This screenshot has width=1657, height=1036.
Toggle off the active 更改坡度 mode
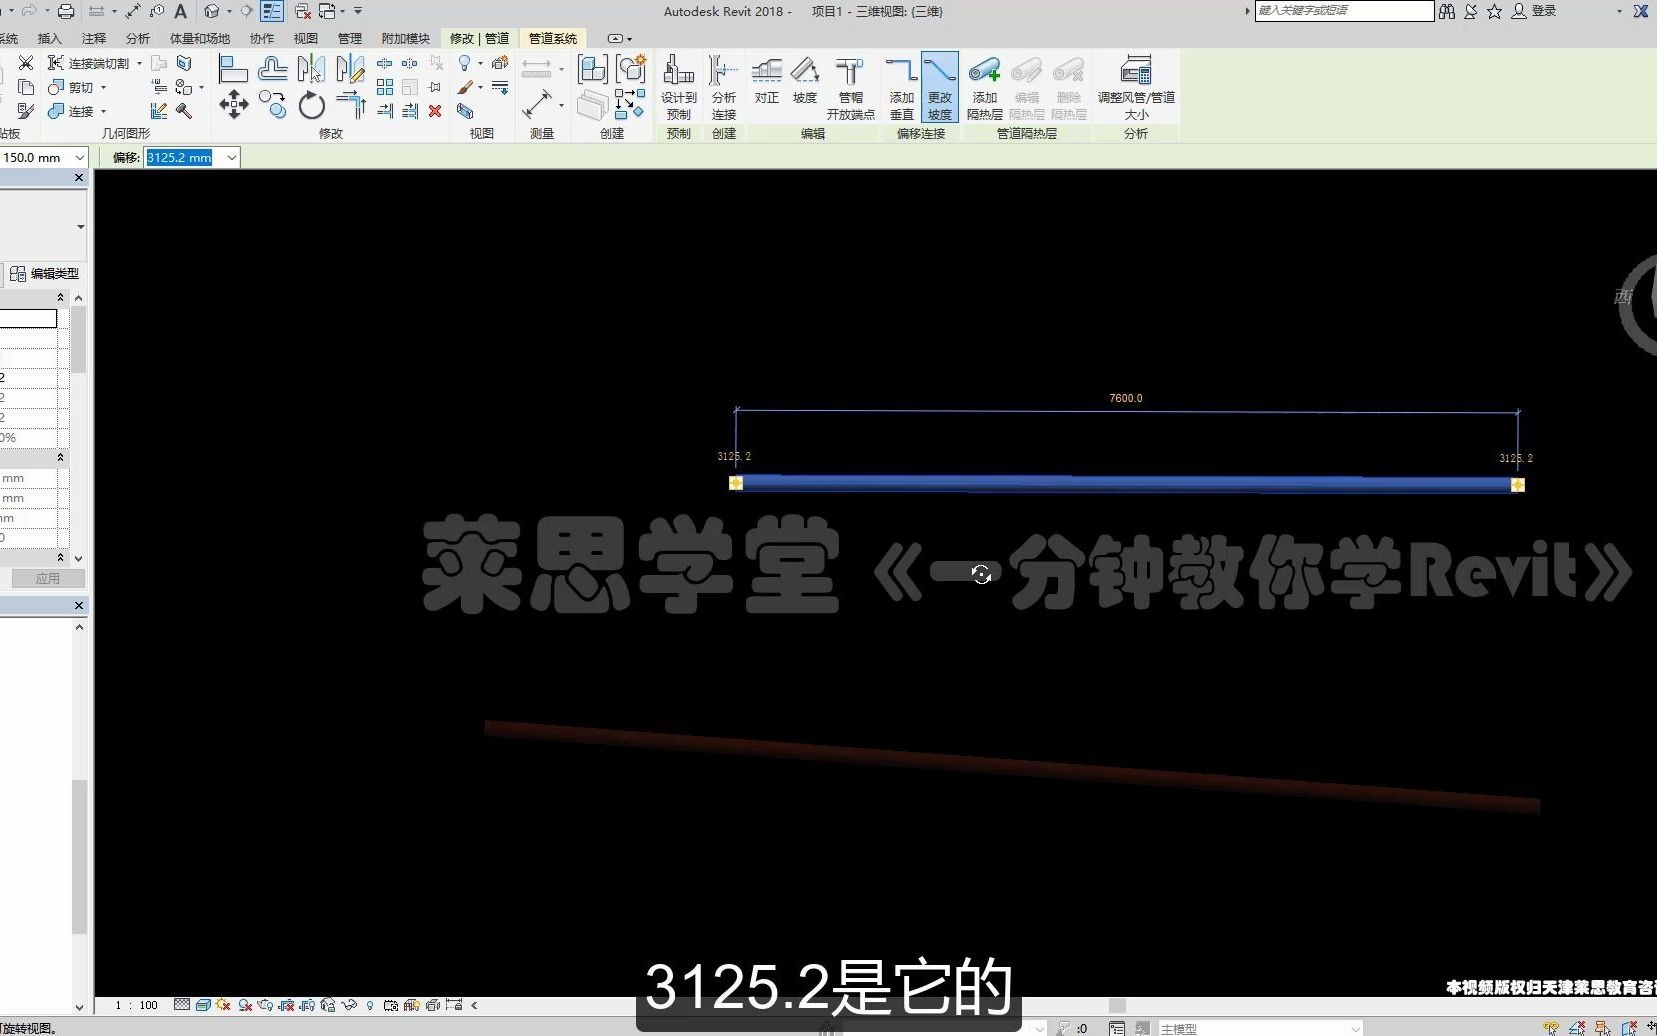(x=939, y=88)
